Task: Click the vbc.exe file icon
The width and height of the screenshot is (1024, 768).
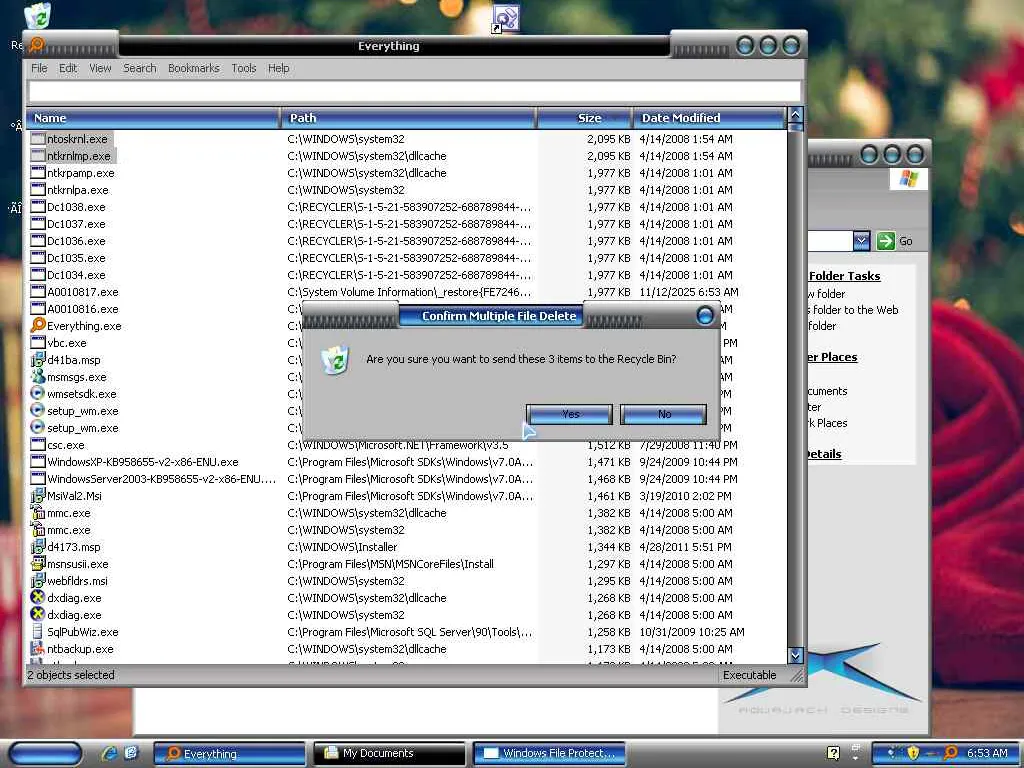Action: [38, 342]
